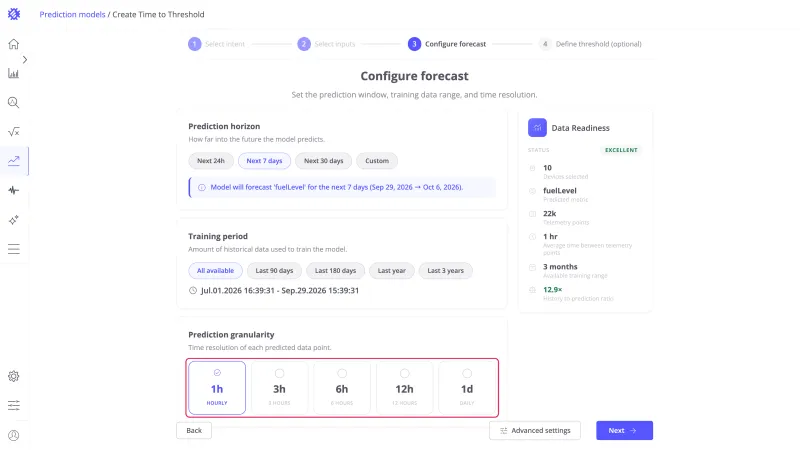Click the Data Readiness chart icon
Image resolution: width=800 pixels, height=450 pixels.
[537, 128]
